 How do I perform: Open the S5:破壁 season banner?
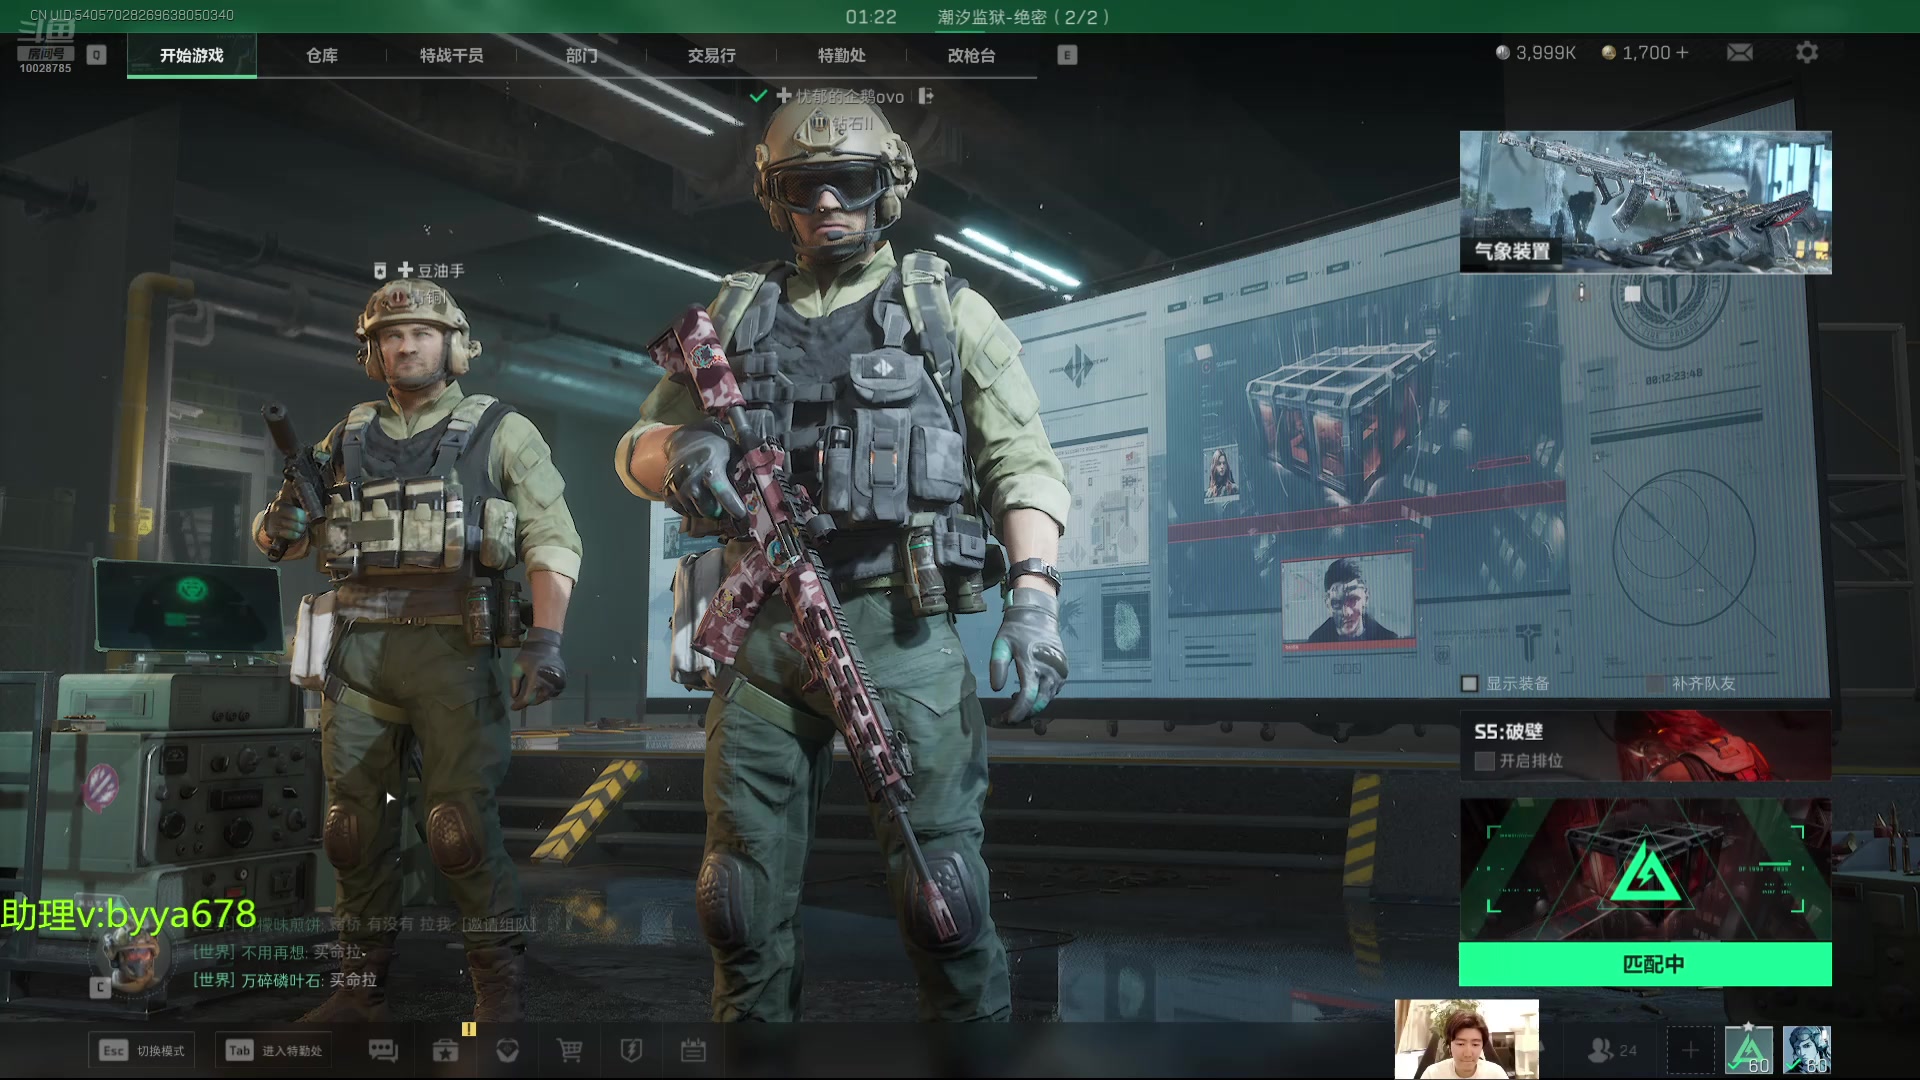(x=1645, y=745)
